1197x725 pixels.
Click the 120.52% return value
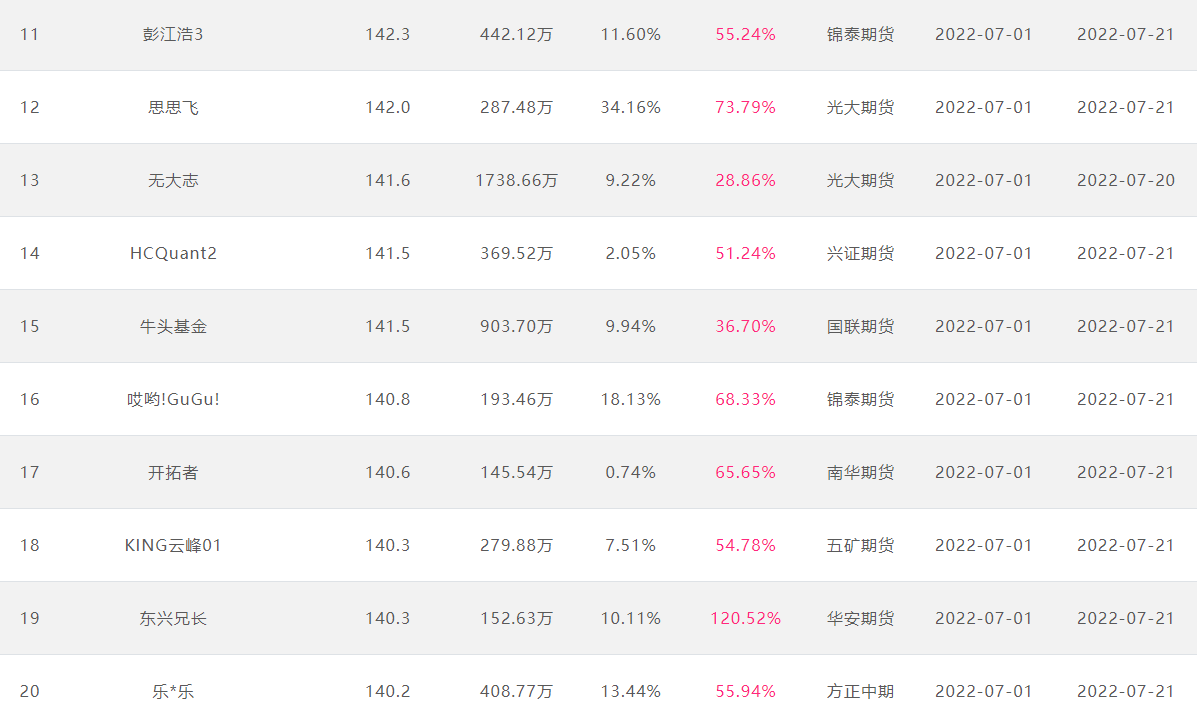(745, 618)
